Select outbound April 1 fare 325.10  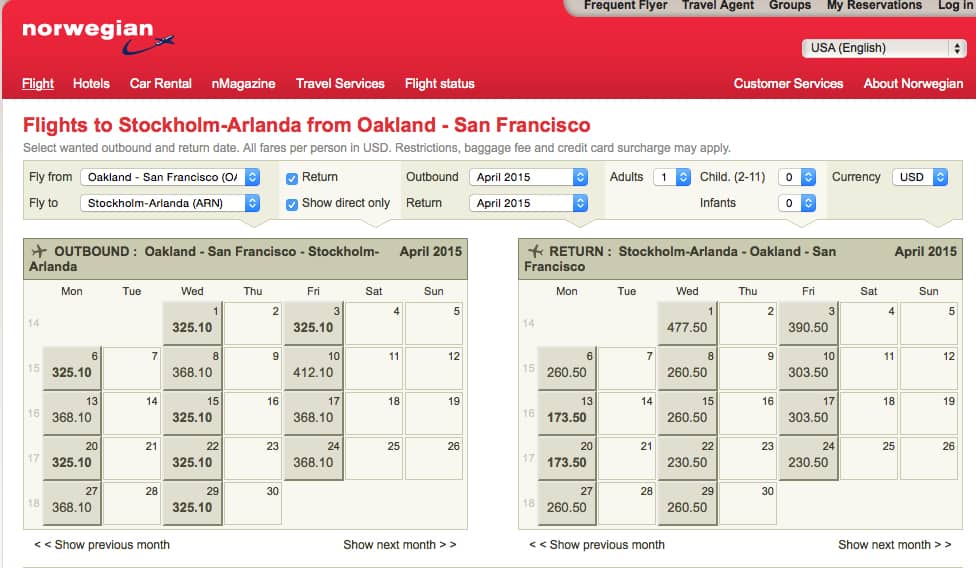[192, 324]
